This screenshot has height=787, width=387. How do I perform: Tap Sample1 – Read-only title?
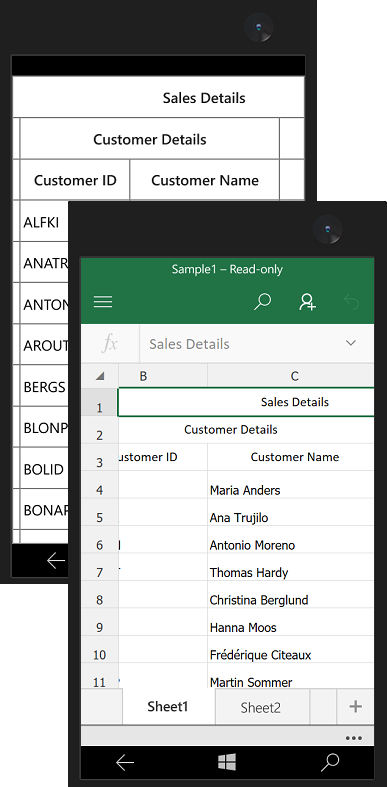pyautogui.click(x=227, y=269)
